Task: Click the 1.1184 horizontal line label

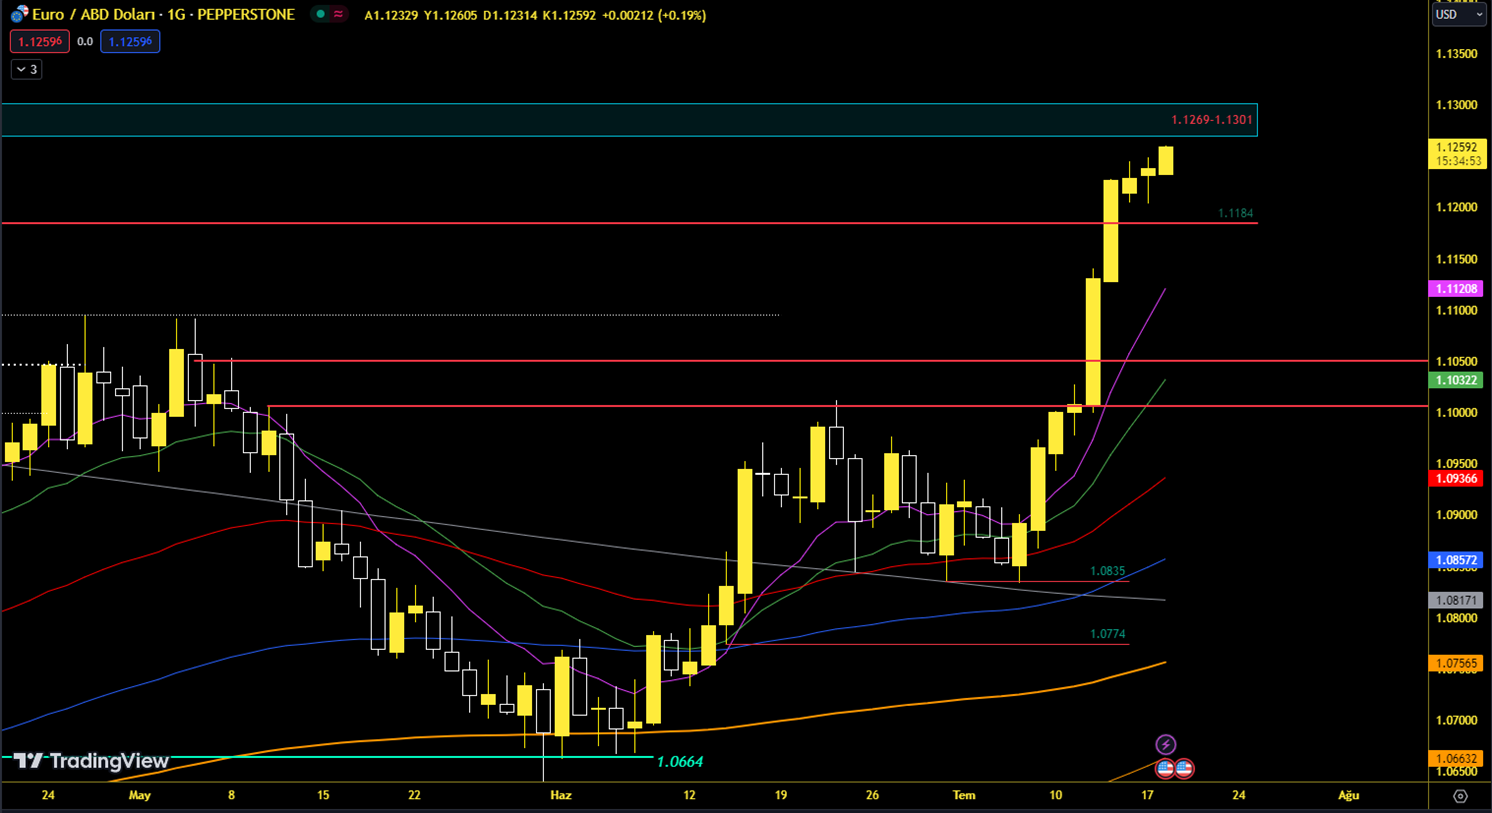Action: (1235, 213)
